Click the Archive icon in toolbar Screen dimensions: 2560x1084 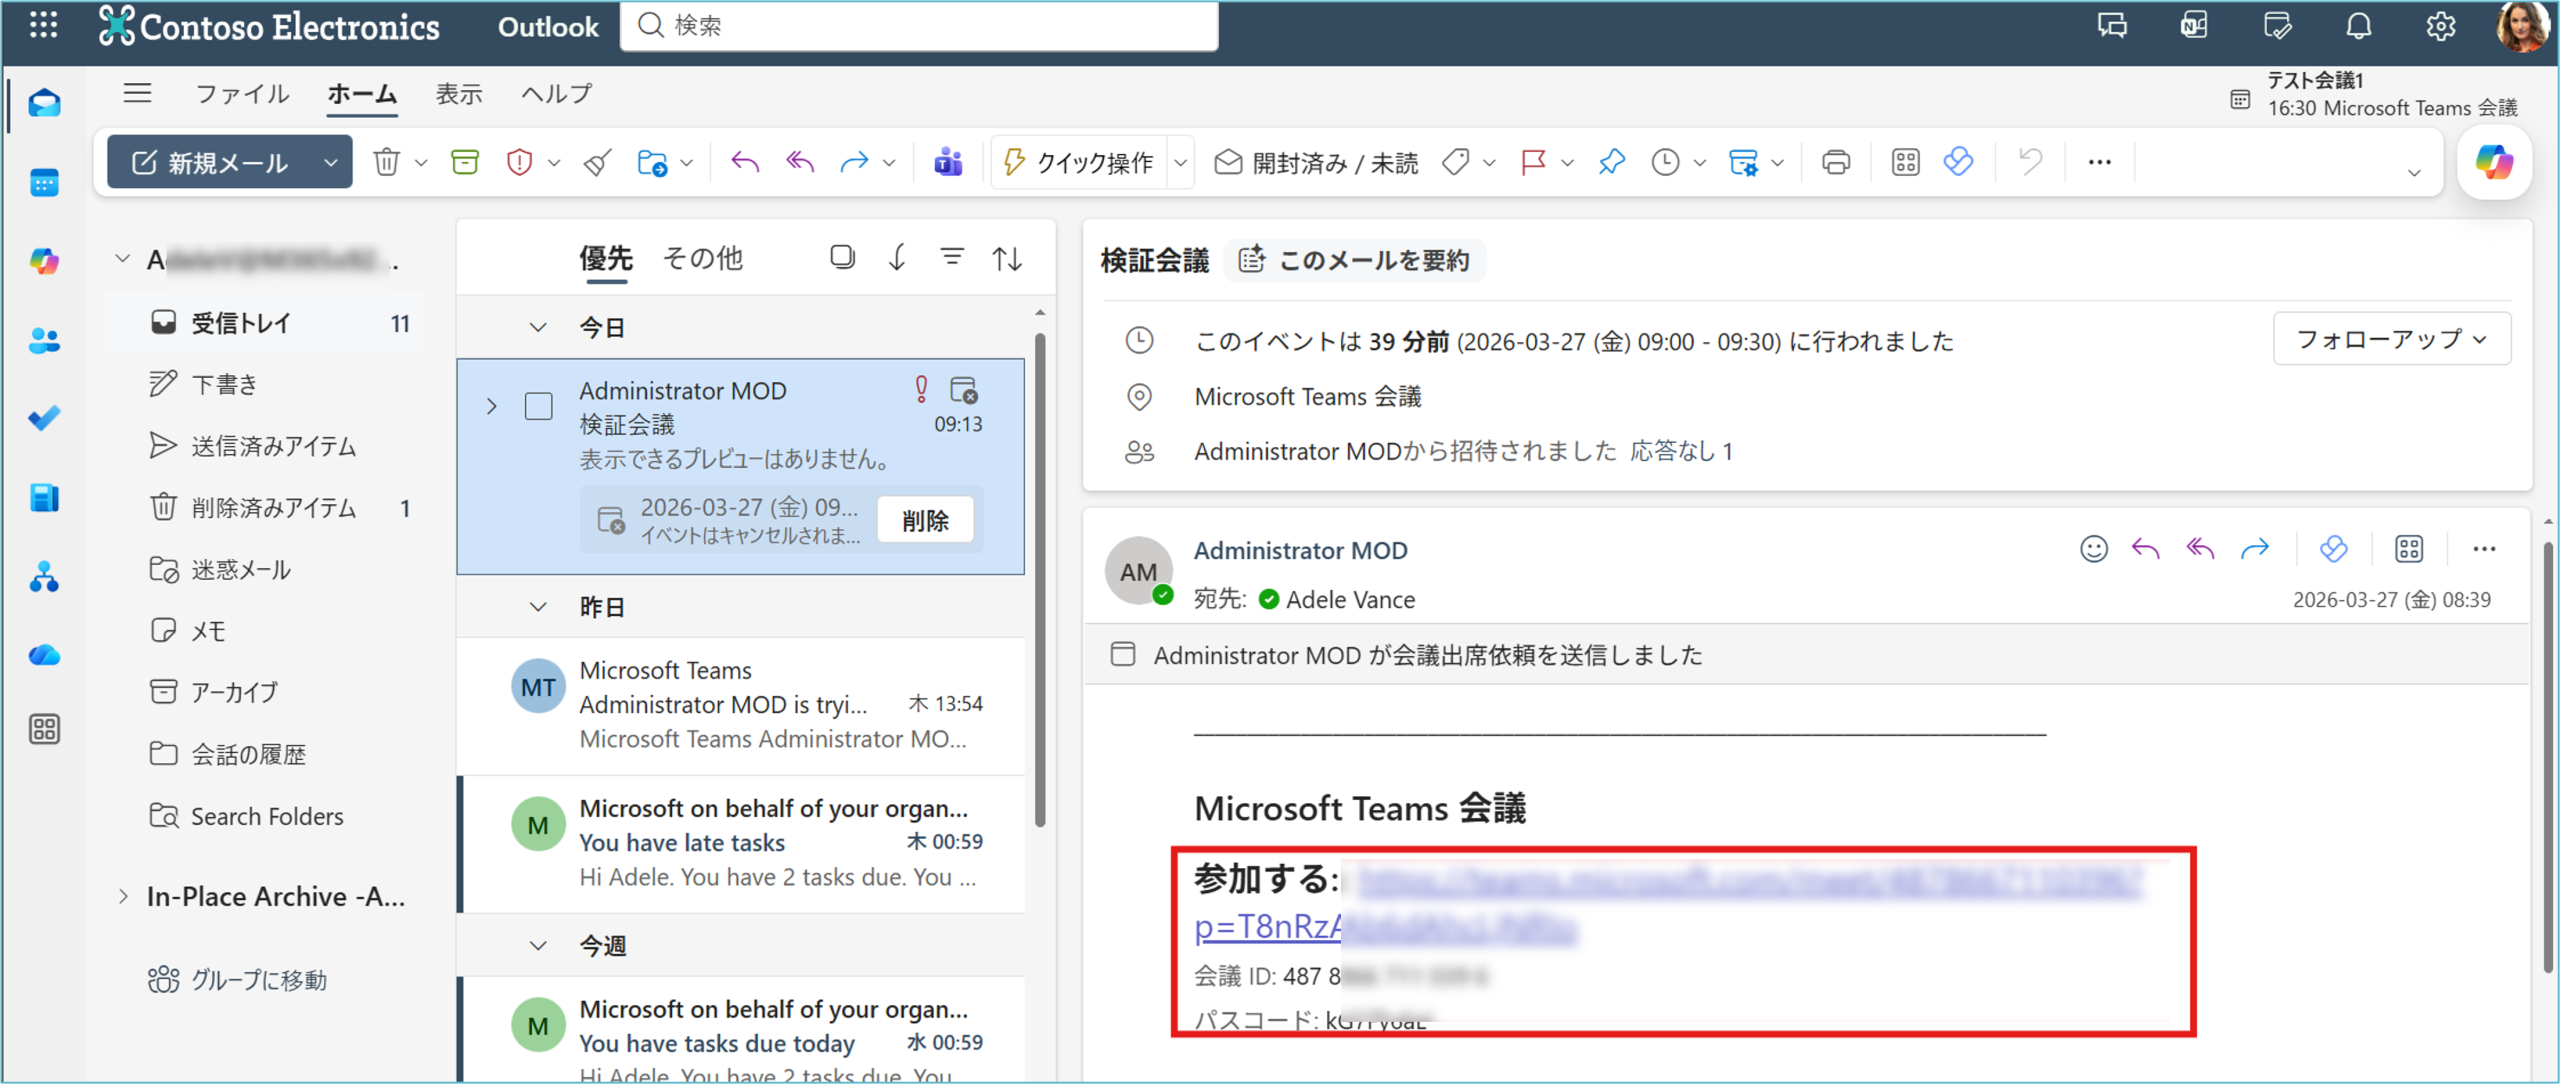pyautogui.click(x=465, y=162)
